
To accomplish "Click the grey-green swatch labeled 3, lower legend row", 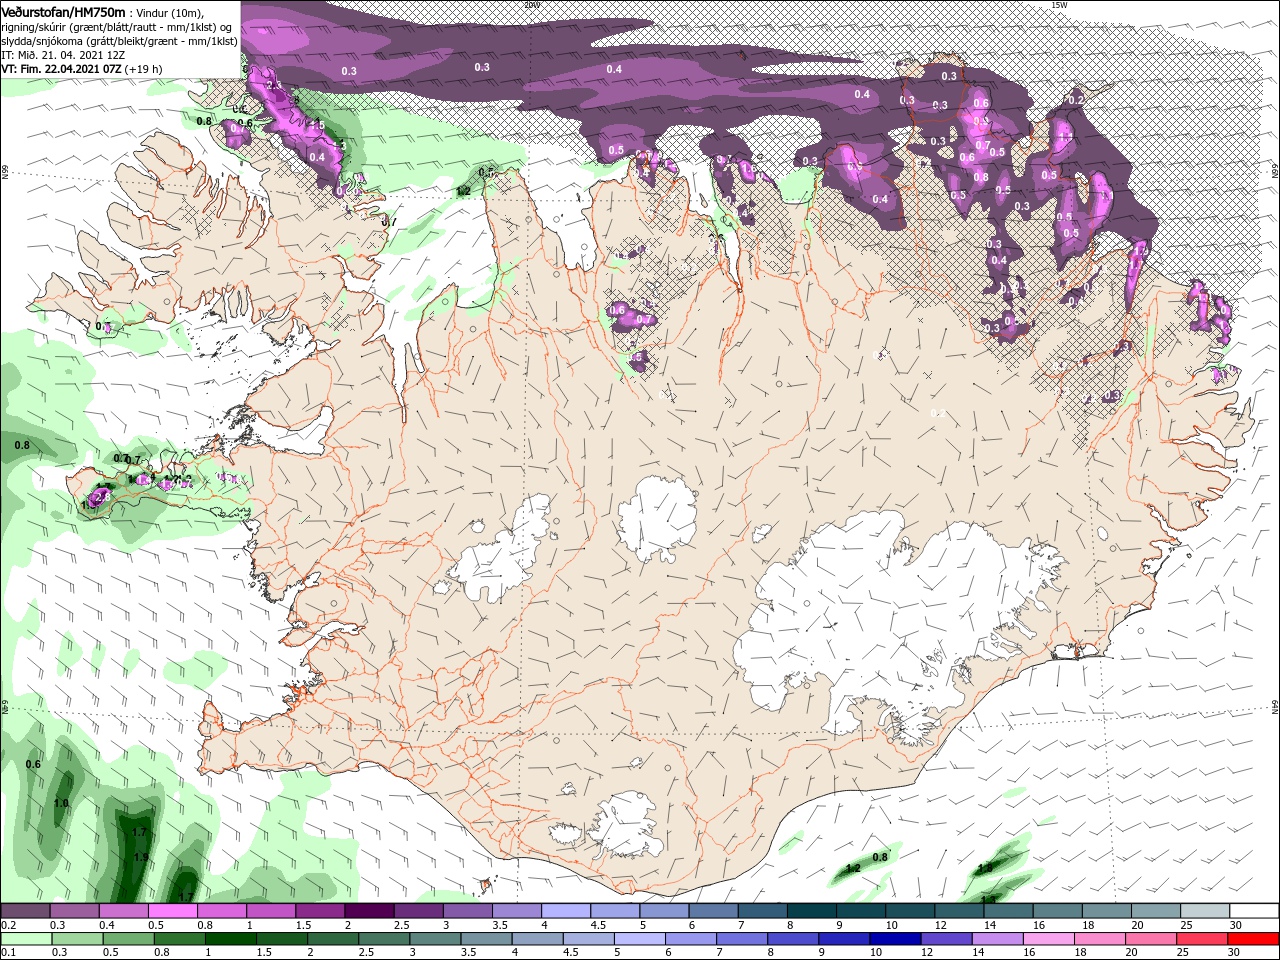I will 433,939.
